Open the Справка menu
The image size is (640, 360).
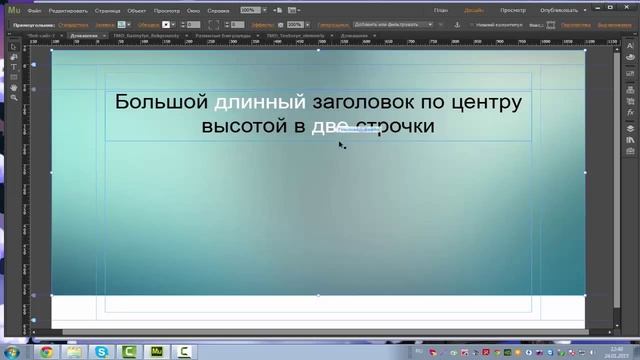coord(218,11)
